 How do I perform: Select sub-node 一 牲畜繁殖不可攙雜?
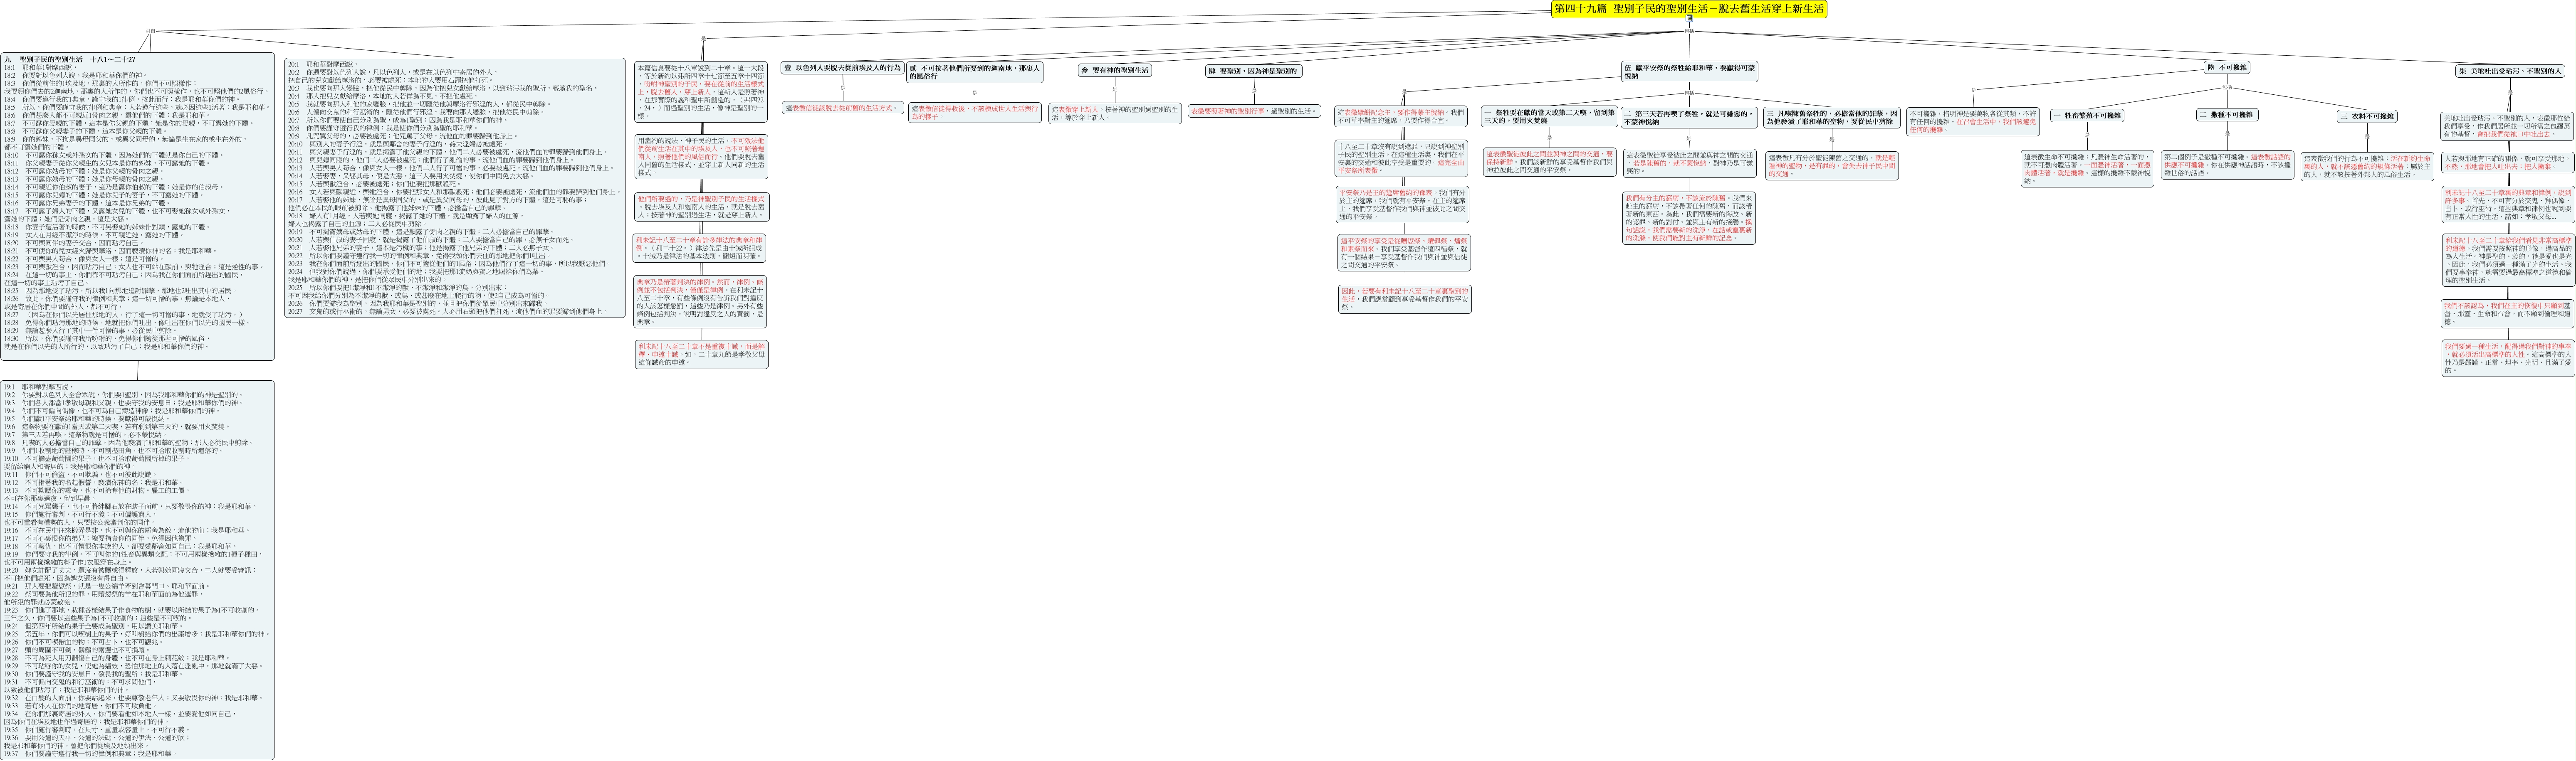click(2087, 115)
